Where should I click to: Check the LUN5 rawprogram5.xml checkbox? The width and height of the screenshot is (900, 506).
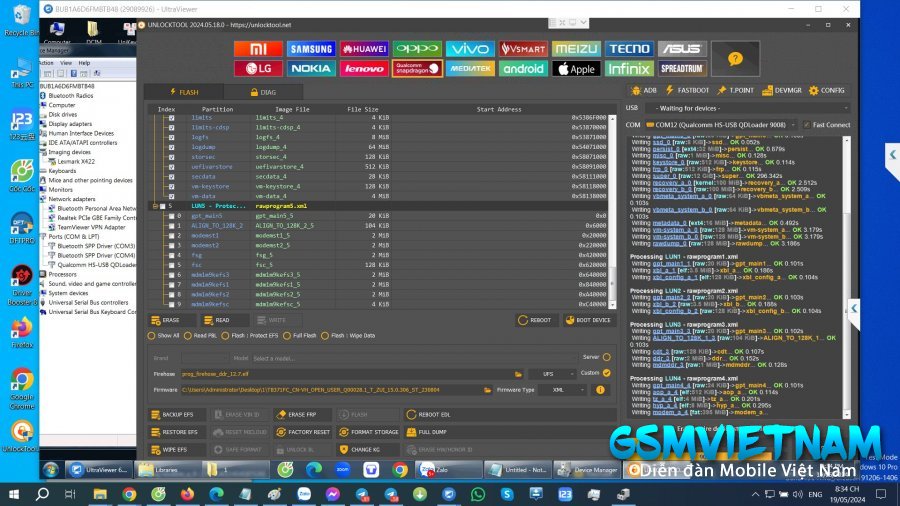point(162,206)
